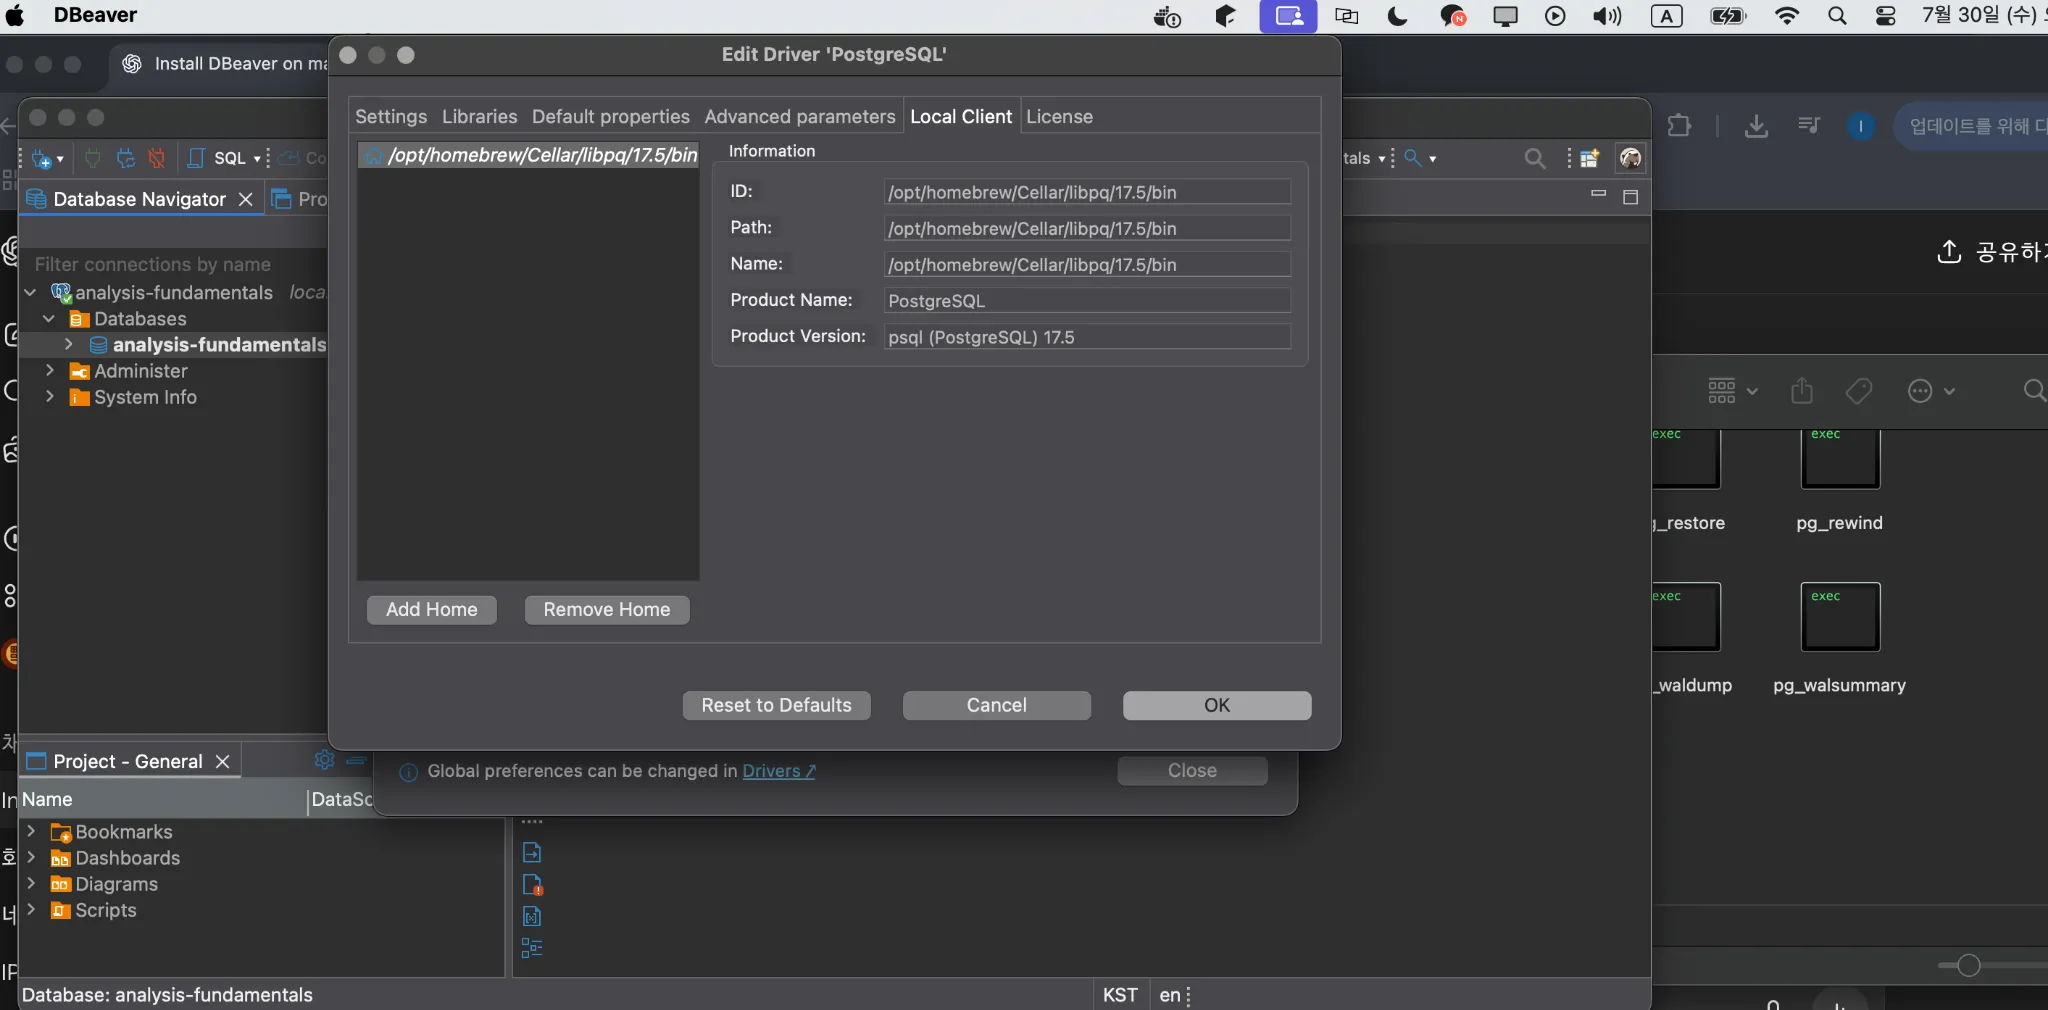Click the blue Reconnect plug icon
This screenshot has width=2048, height=1010.
(125, 158)
